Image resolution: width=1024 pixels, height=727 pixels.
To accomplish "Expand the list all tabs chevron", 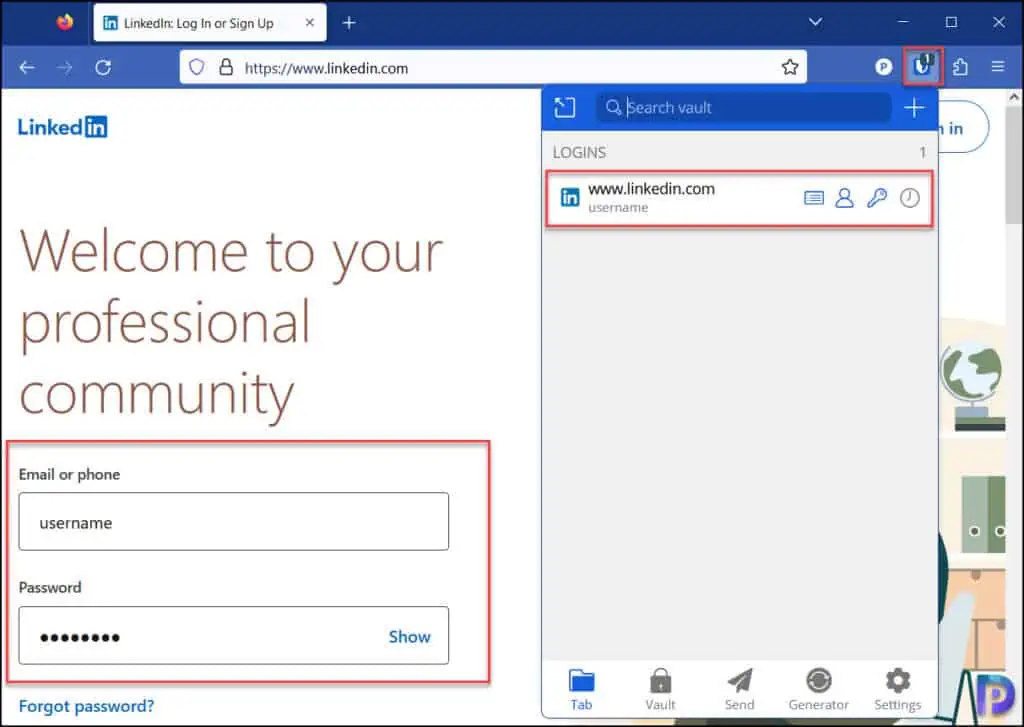I will pyautogui.click(x=815, y=22).
